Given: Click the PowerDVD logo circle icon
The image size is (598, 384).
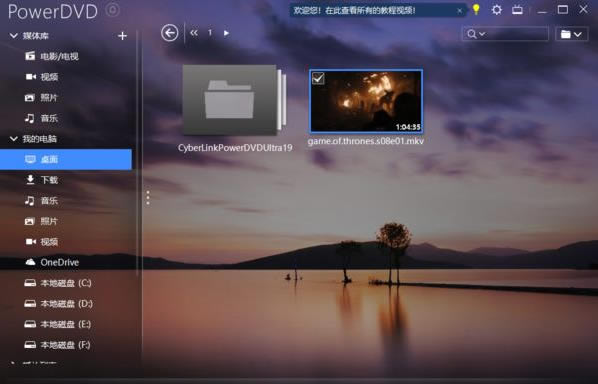Looking at the screenshot, I should click(x=113, y=10).
